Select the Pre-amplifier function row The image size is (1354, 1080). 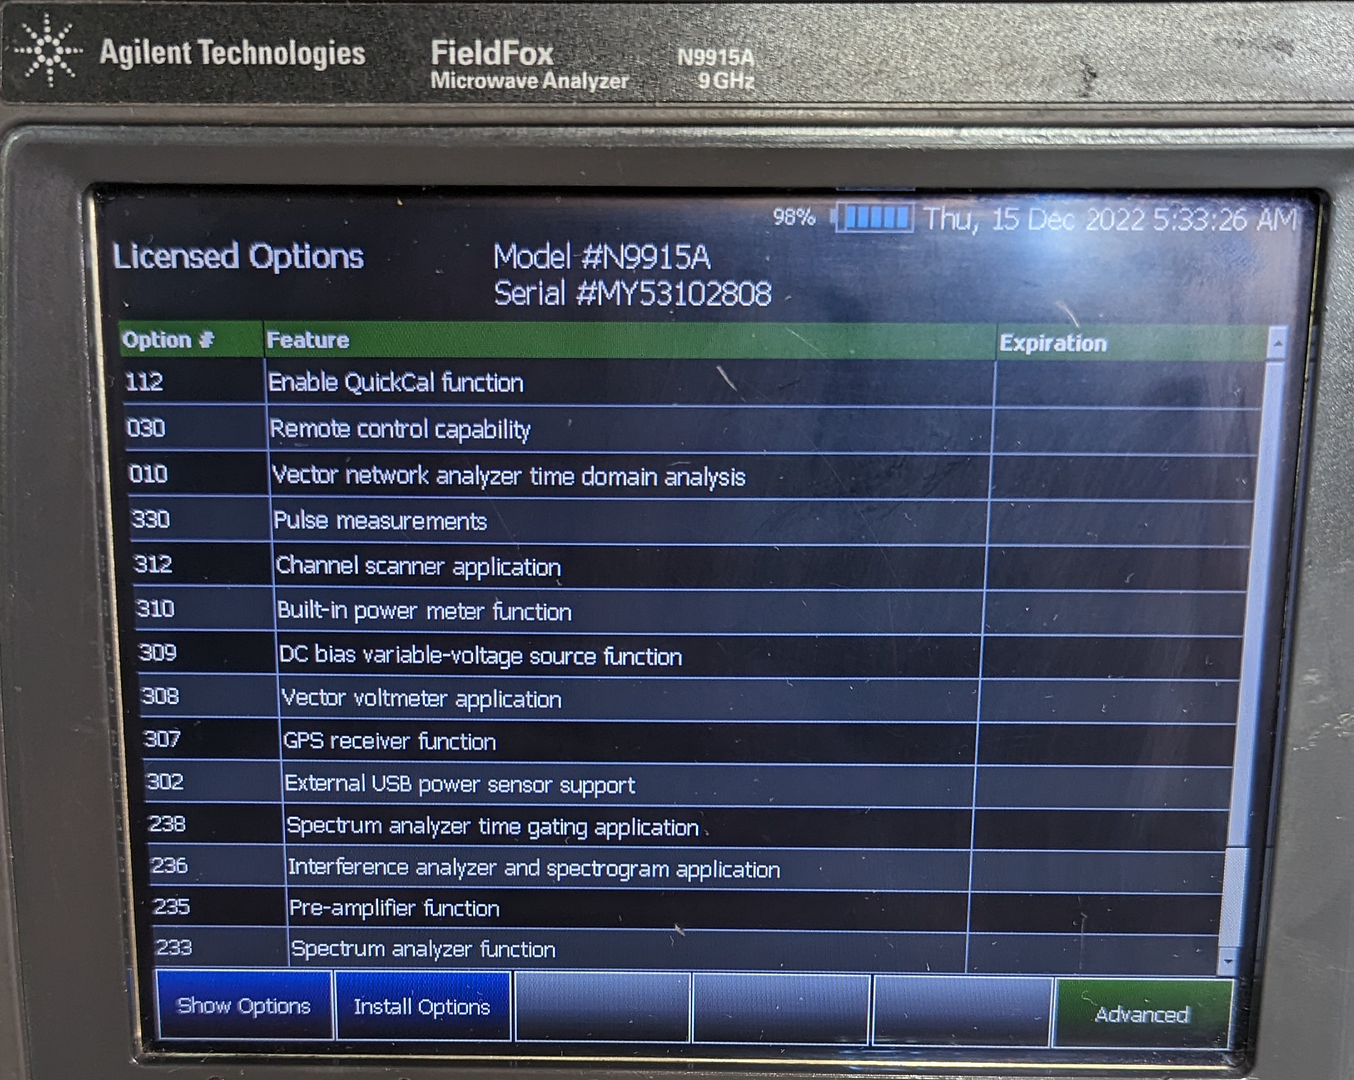pos(394,908)
